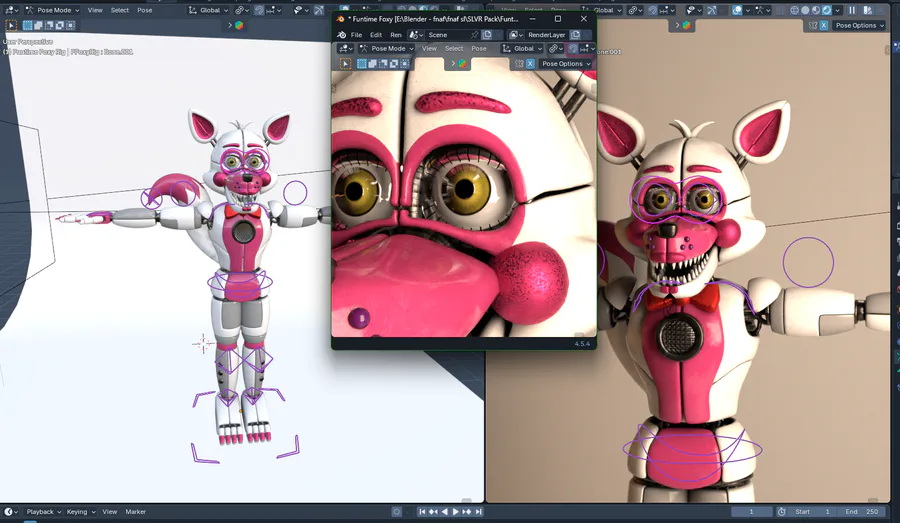This screenshot has width=900, height=523.
Task: Open snapping options in left viewport
Action: [274, 10]
